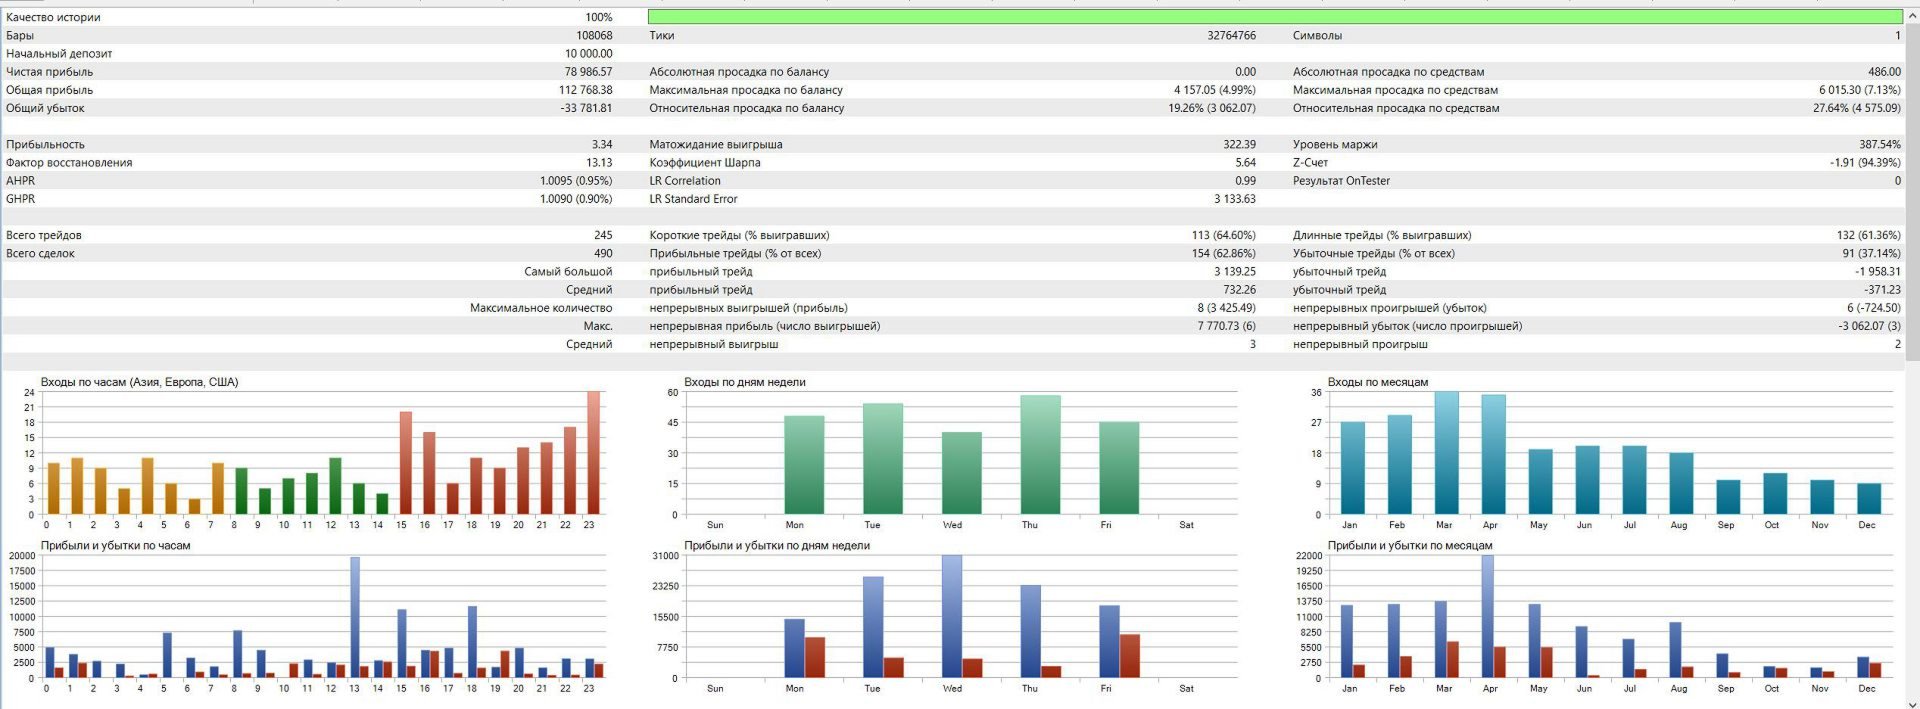Click the 486.00 absolute equity drawdown value
The width and height of the screenshot is (1920, 709).
pyautogui.click(x=1884, y=72)
